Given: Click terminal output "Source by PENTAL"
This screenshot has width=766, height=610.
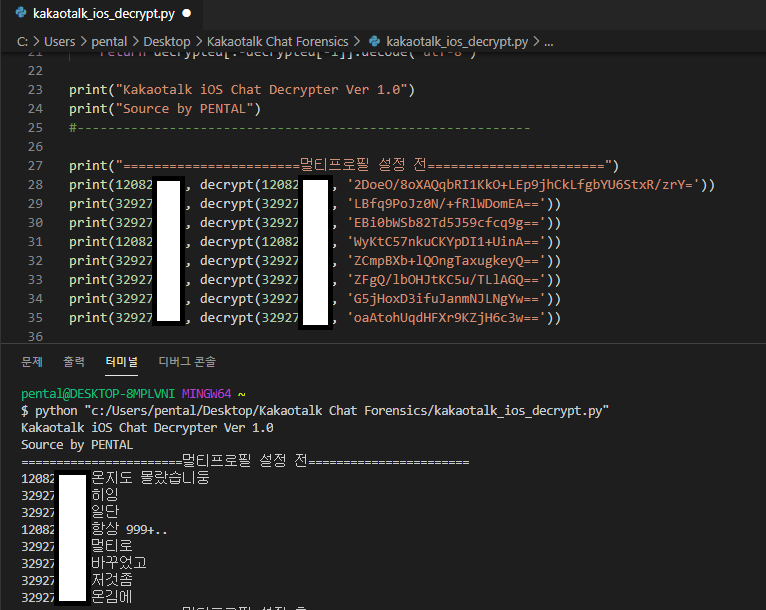Looking at the screenshot, I should [x=77, y=445].
